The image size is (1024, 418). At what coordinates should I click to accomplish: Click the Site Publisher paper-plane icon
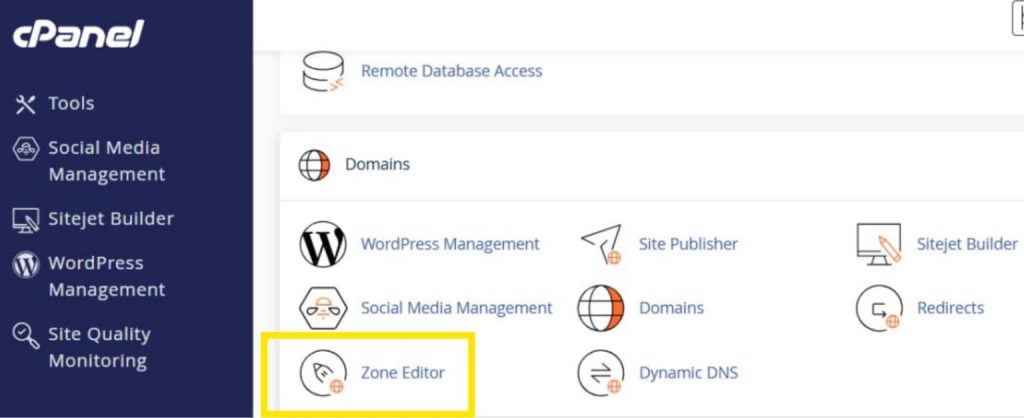[x=601, y=244]
